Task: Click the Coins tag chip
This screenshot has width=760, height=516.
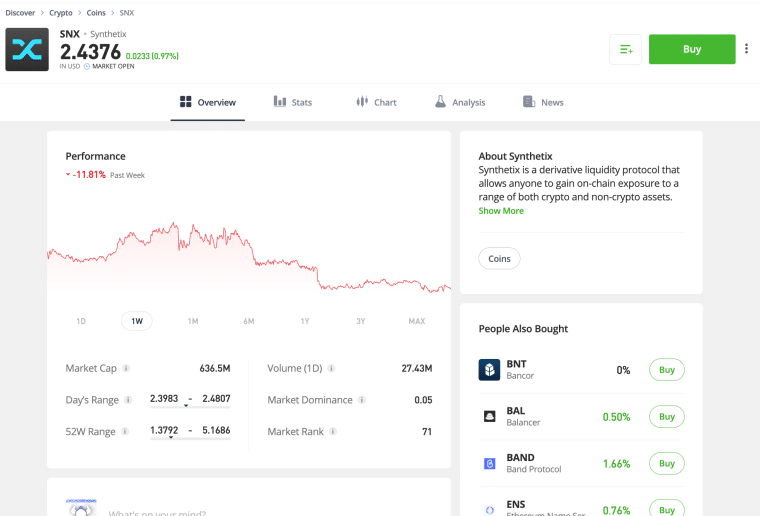Action: point(499,259)
